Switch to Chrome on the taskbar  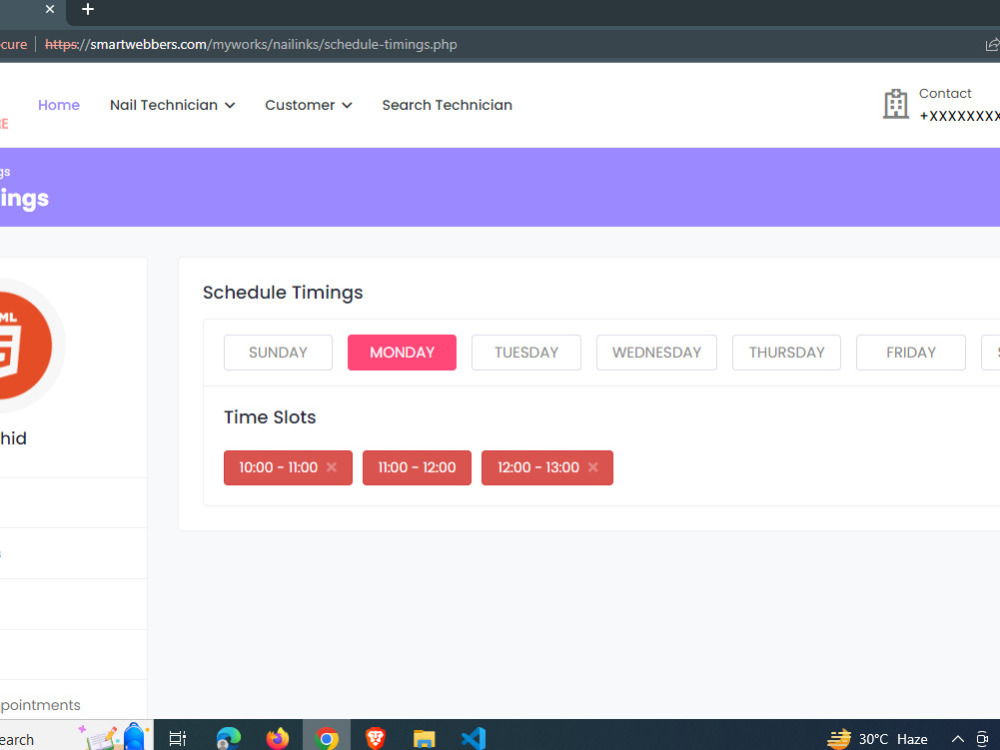(x=327, y=739)
